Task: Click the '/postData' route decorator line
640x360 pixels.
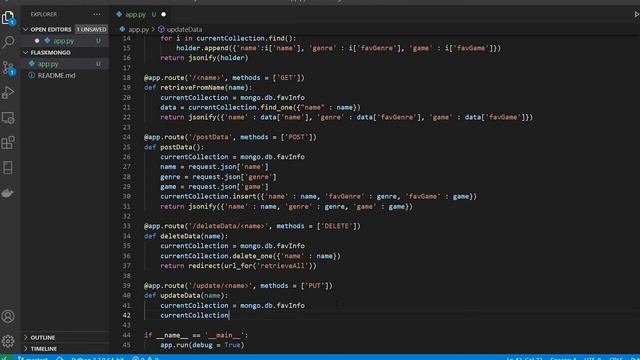Action: click(230, 137)
